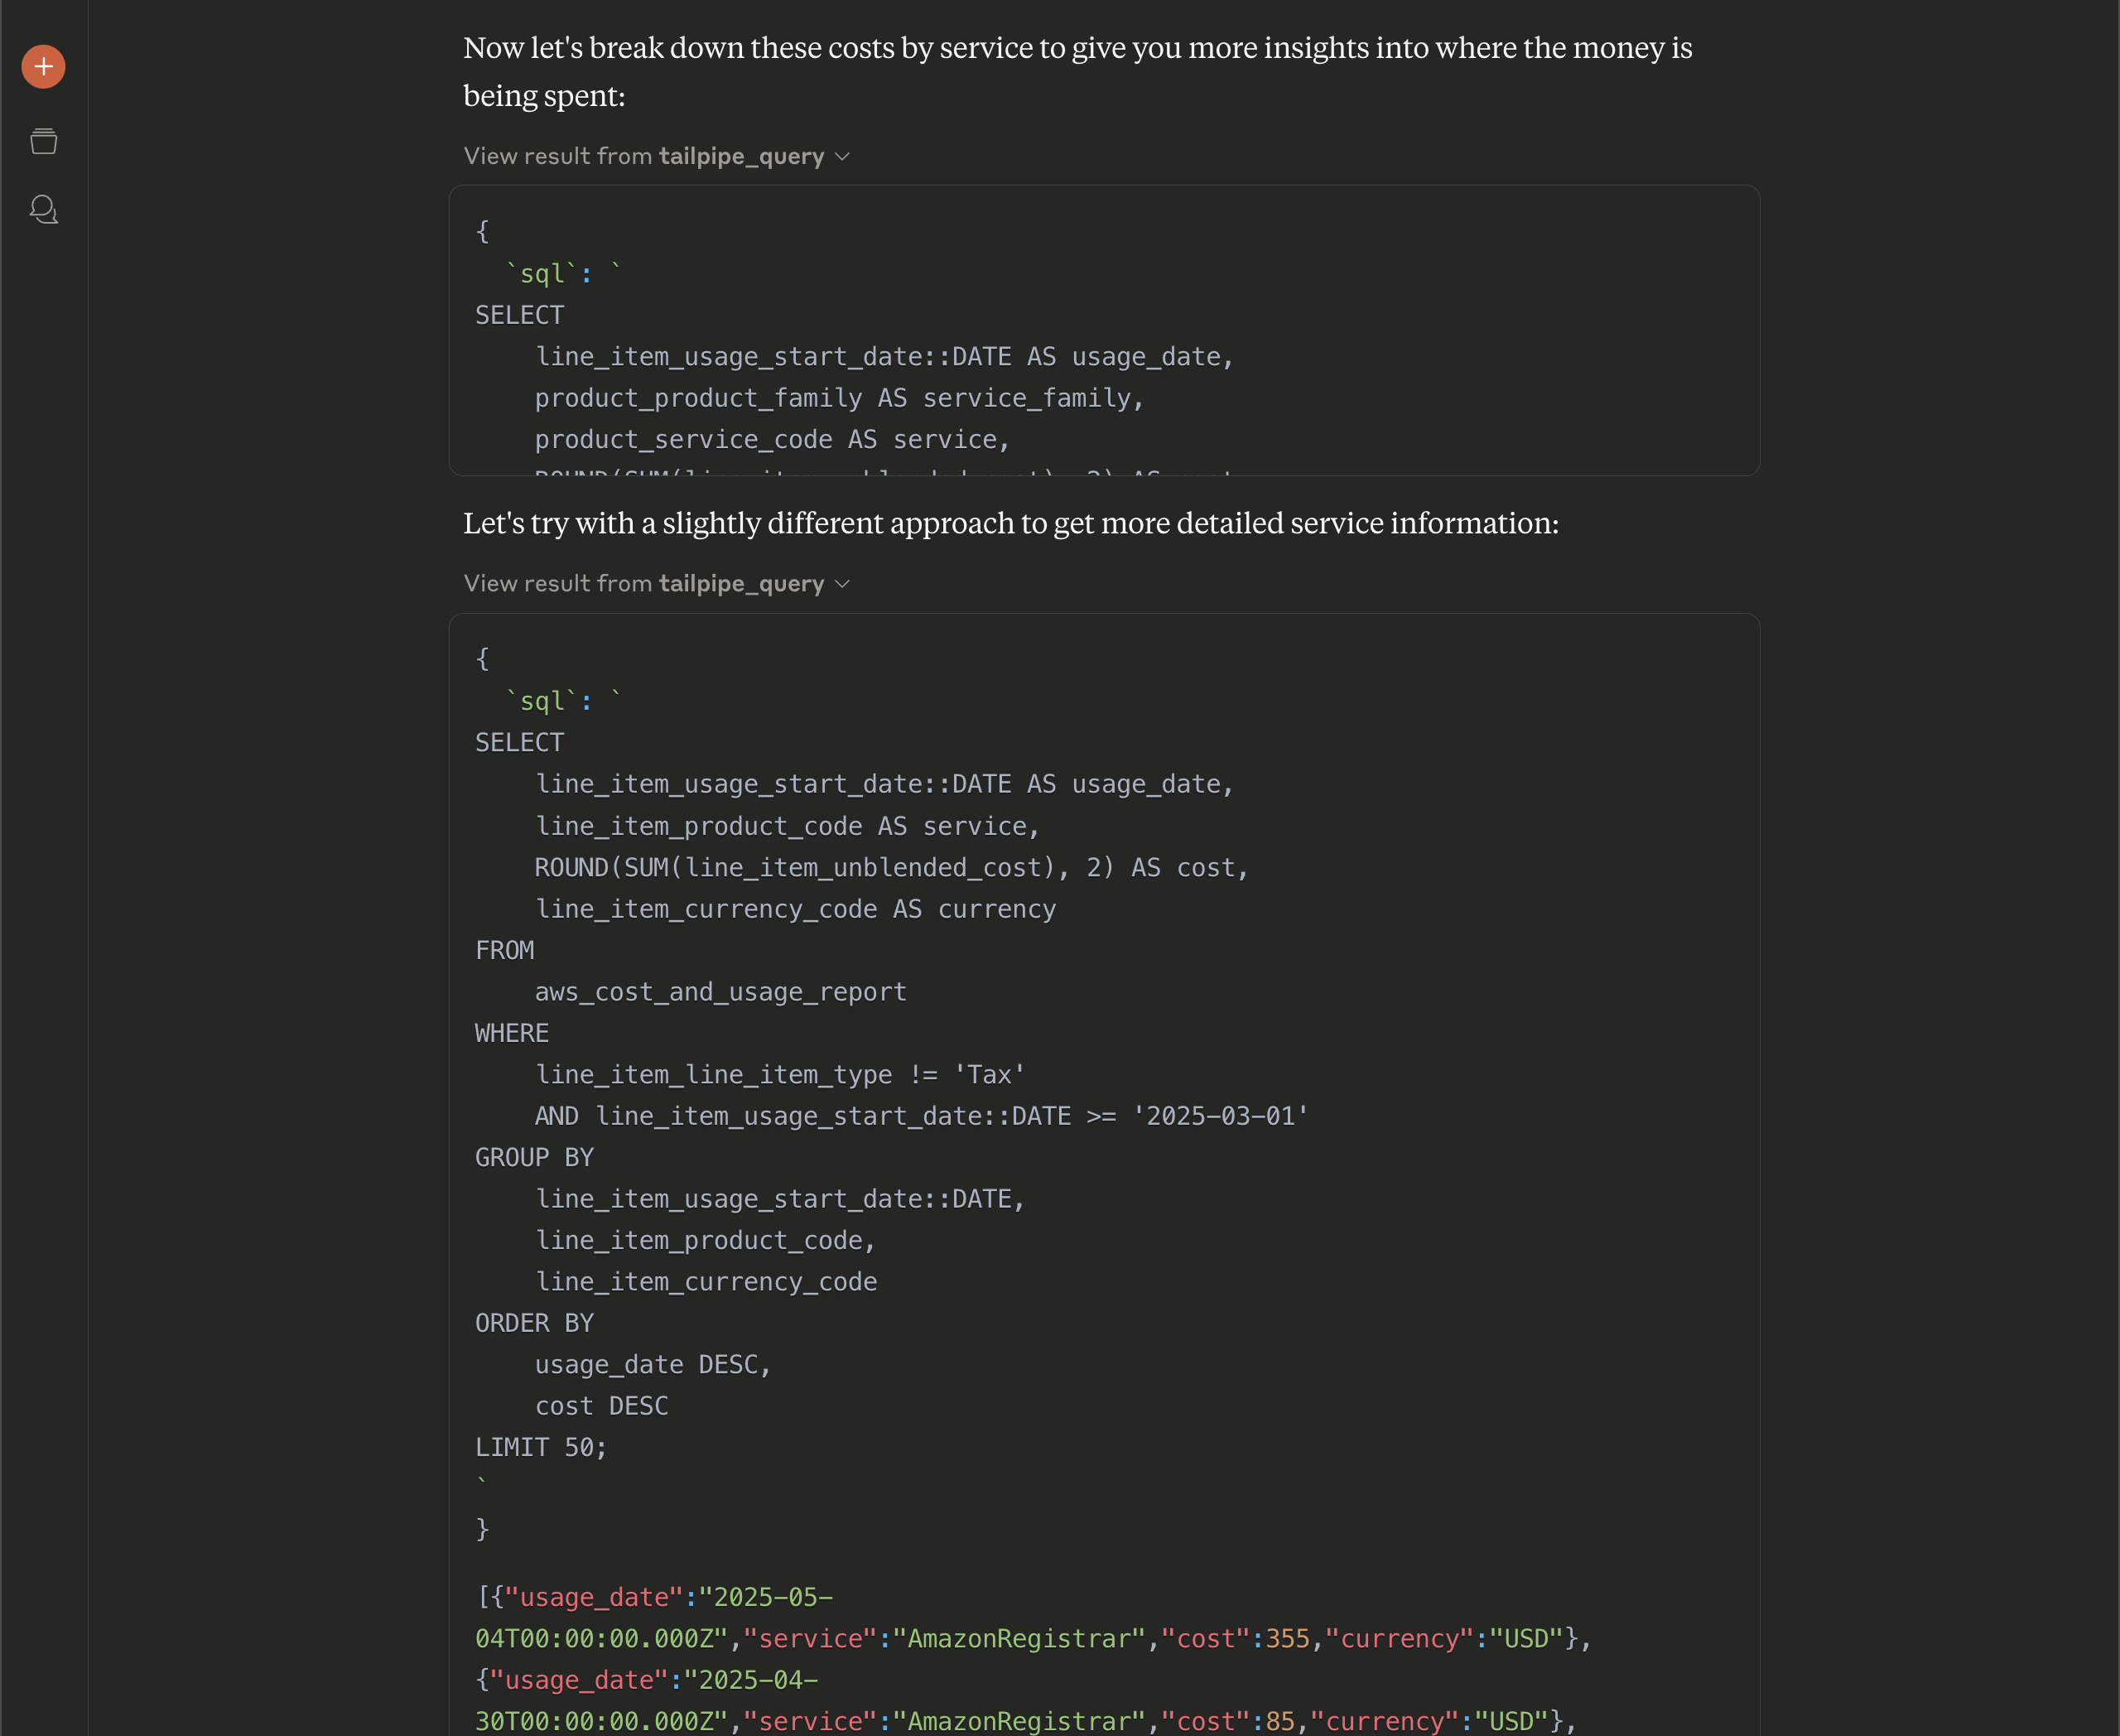The width and height of the screenshot is (2120, 1736).
Task: Collapse the first tailpipe_query result label
Action: click(644, 156)
